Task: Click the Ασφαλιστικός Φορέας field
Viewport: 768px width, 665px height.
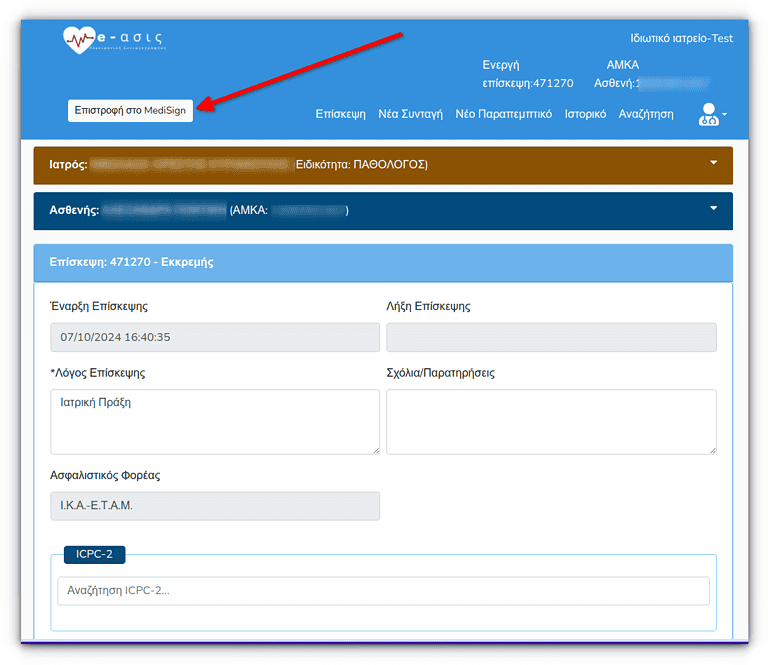Action: [214, 505]
